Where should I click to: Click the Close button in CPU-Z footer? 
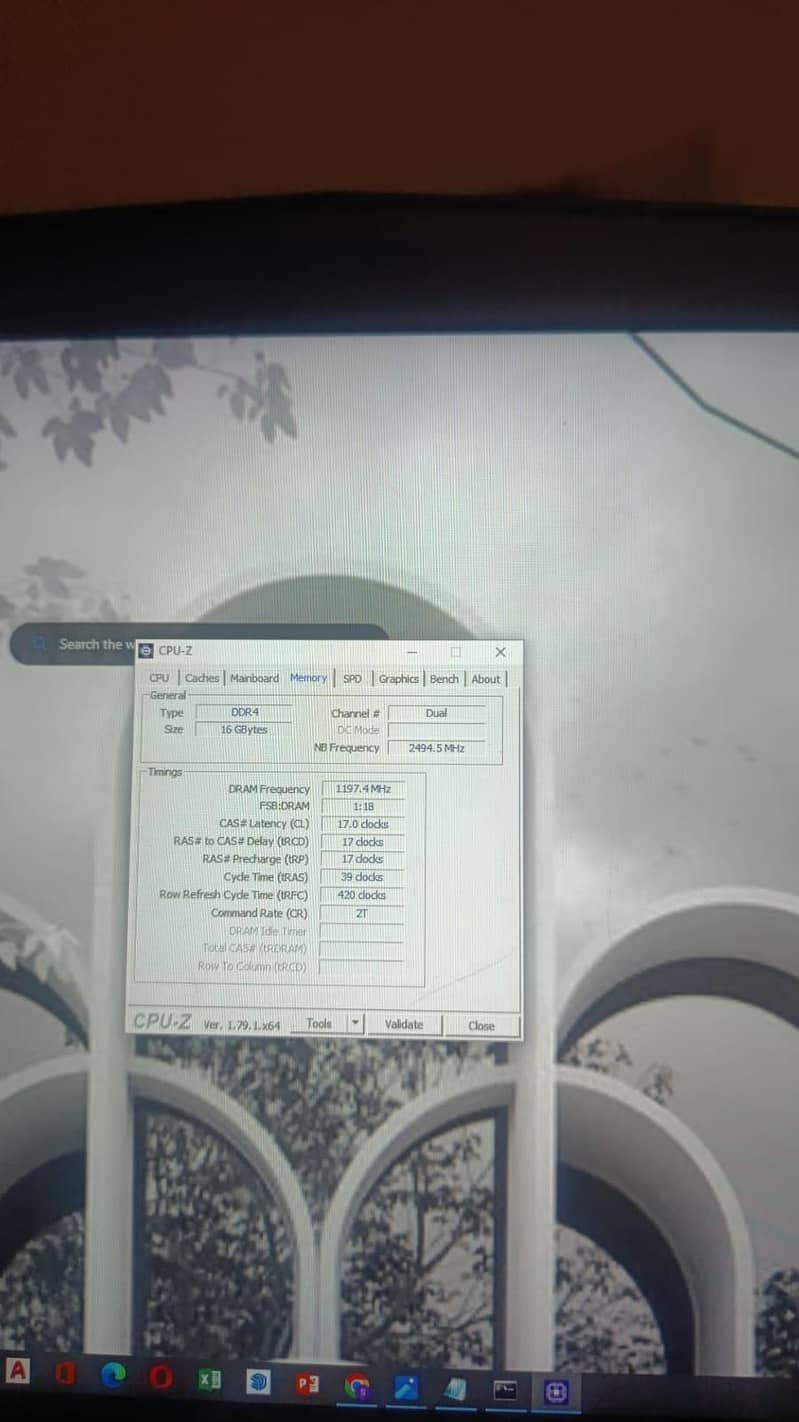coord(481,1026)
